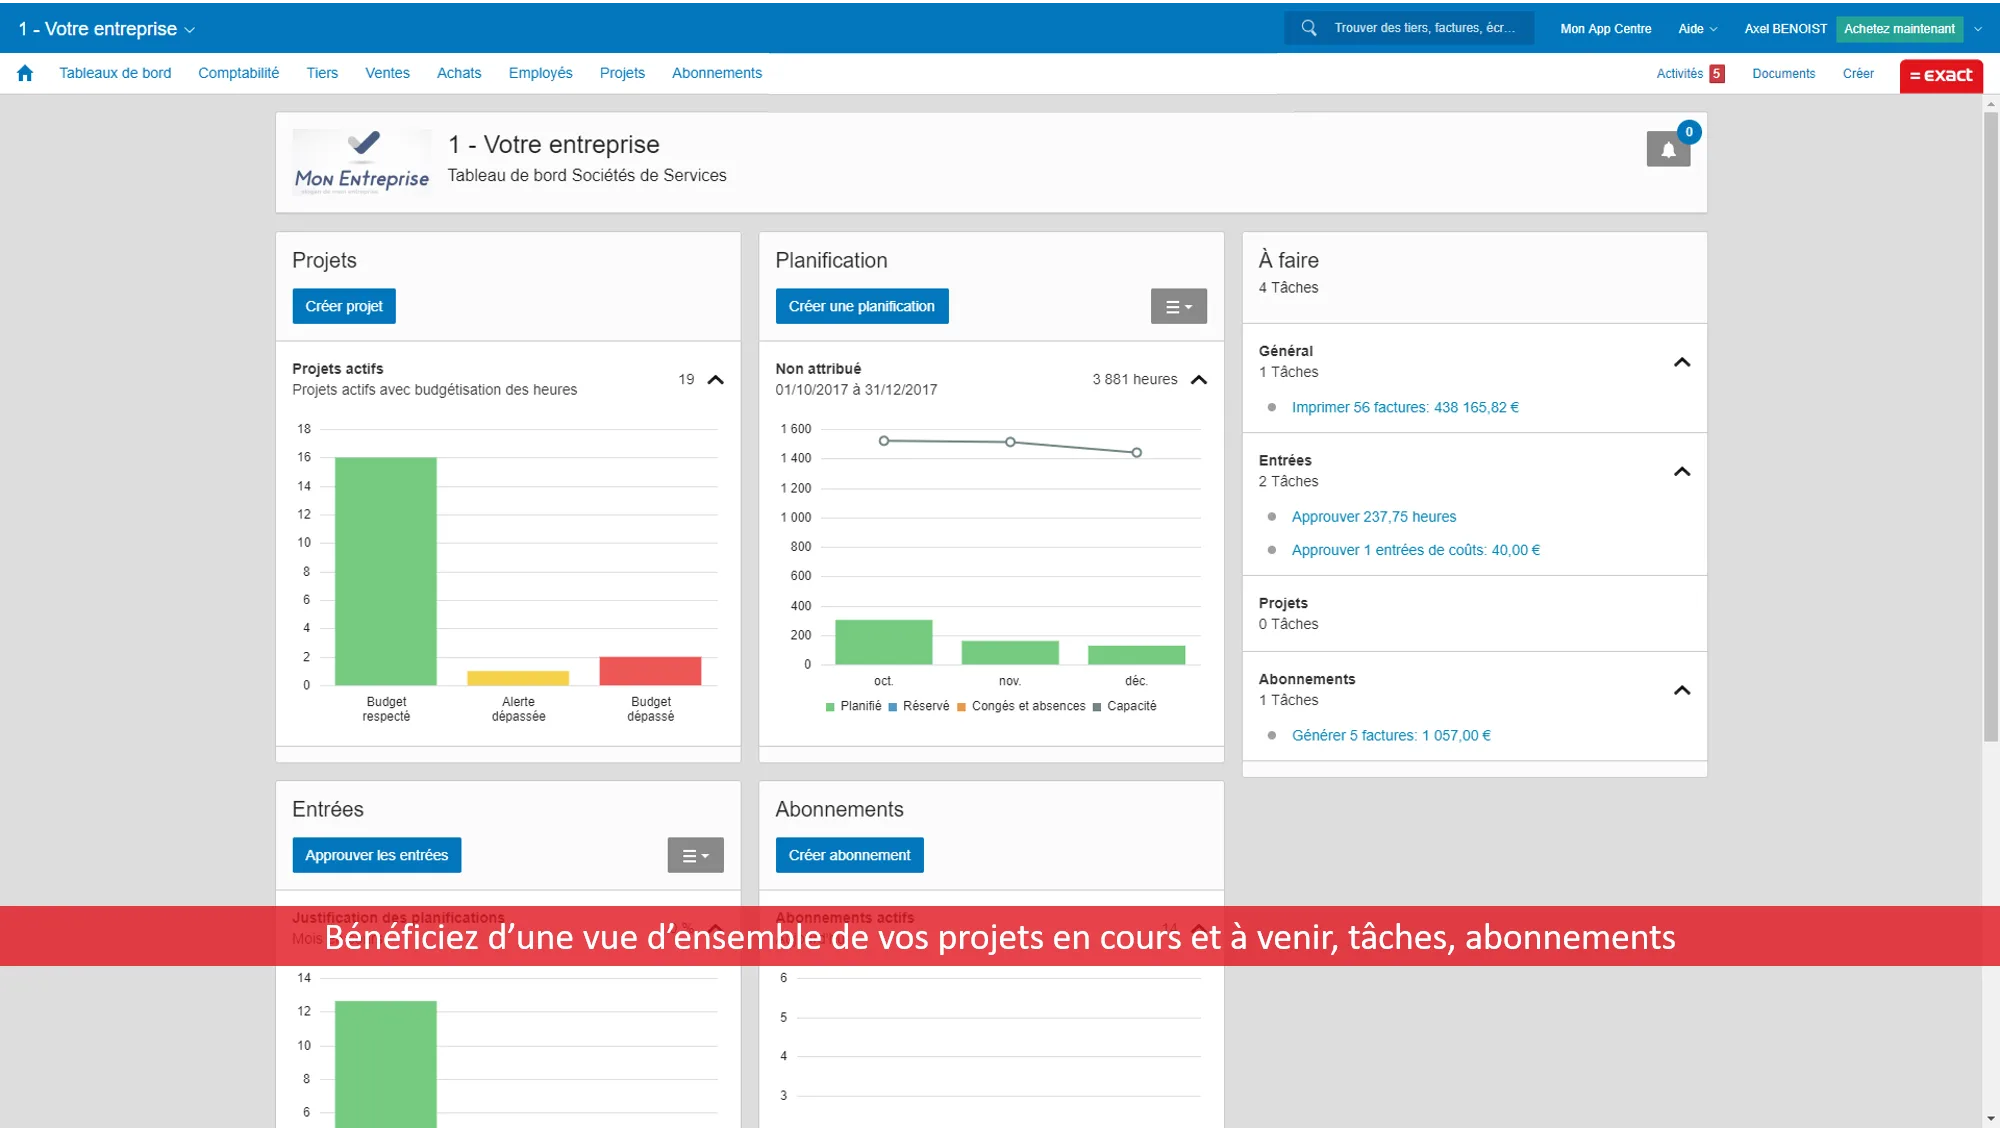This screenshot has height=1128, width=2000.
Task: Open Mon App Centre link
Action: click(1606, 29)
